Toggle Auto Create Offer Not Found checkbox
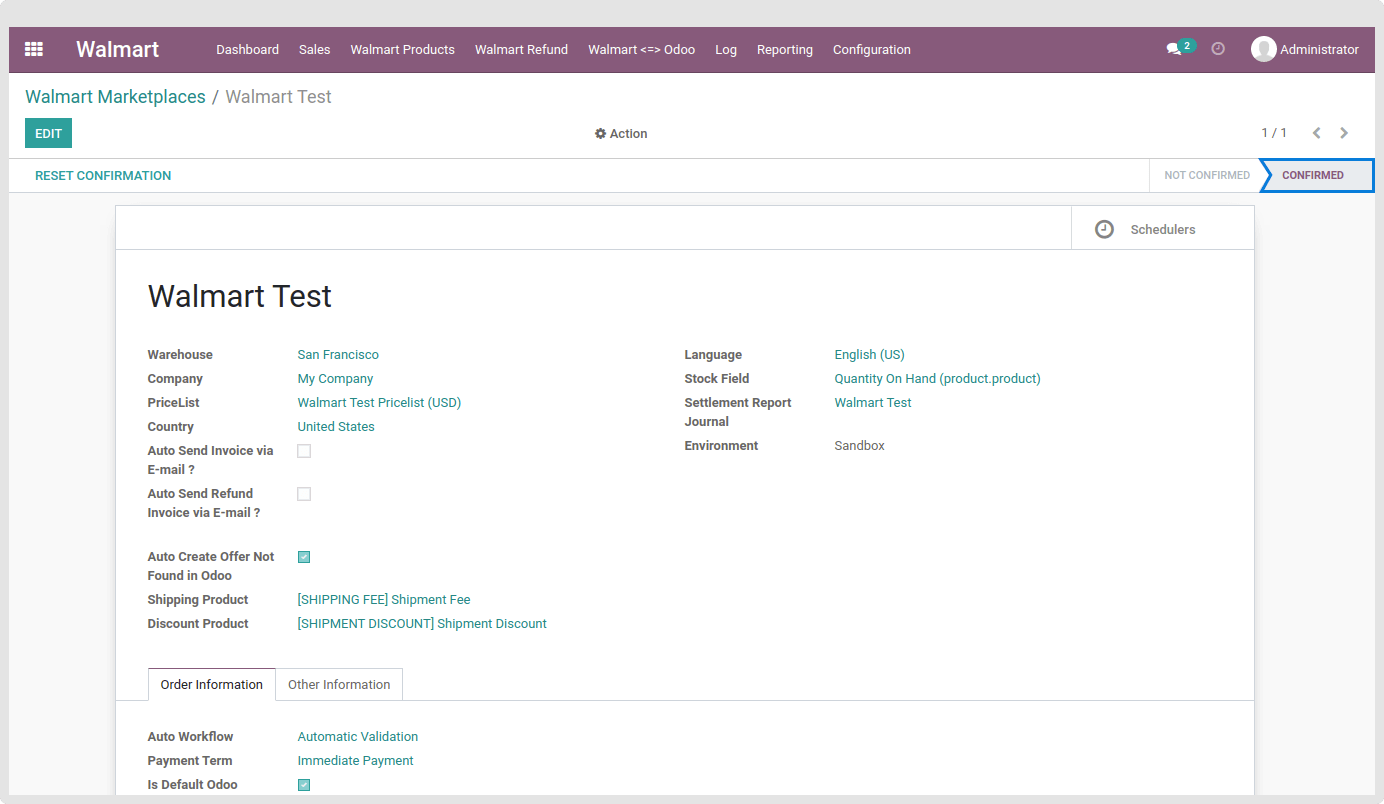Image resolution: width=1384 pixels, height=804 pixels. coord(304,557)
